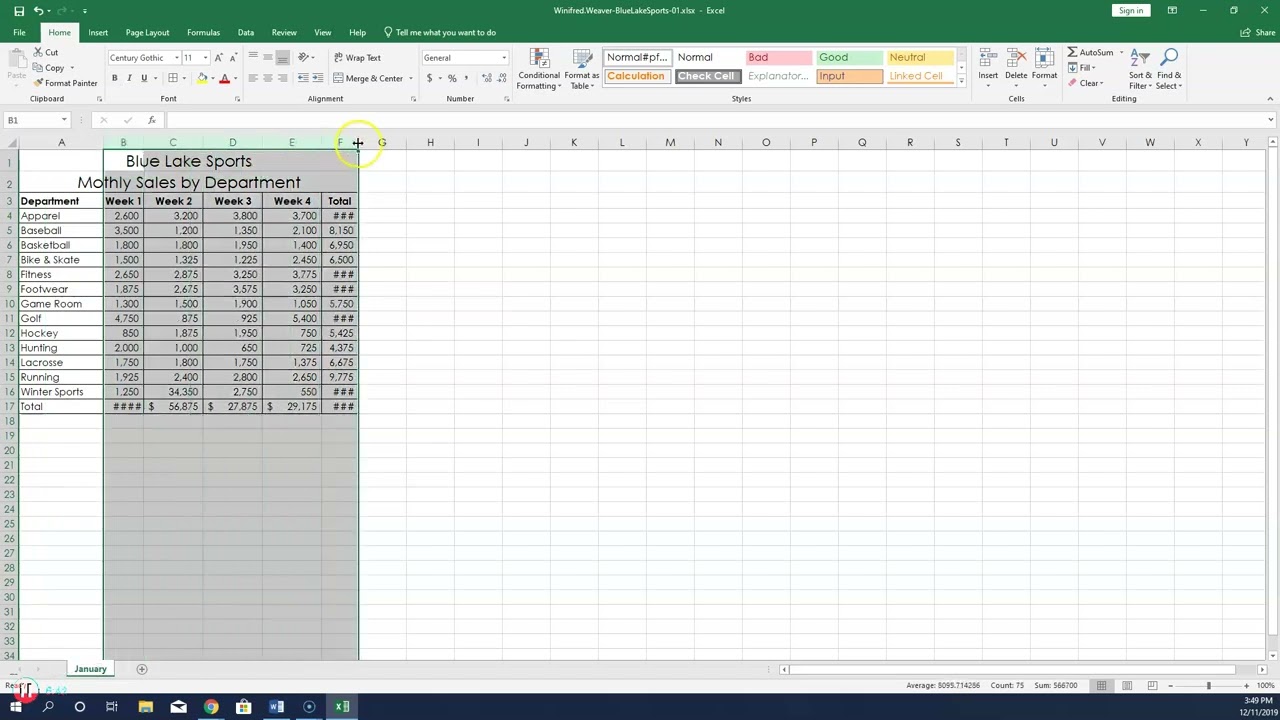Apply the Input cell style
The height and width of the screenshot is (720, 1280).
(849, 76)
